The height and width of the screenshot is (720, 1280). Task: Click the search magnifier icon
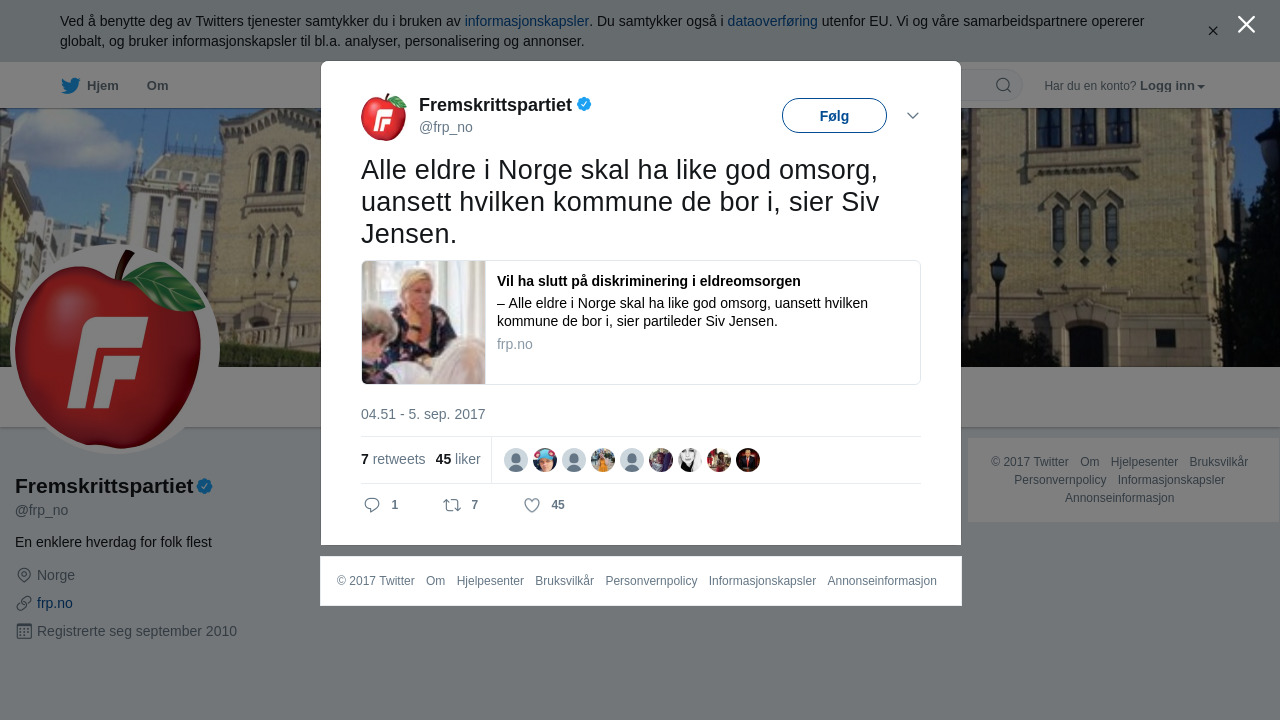pos(1003,85)
